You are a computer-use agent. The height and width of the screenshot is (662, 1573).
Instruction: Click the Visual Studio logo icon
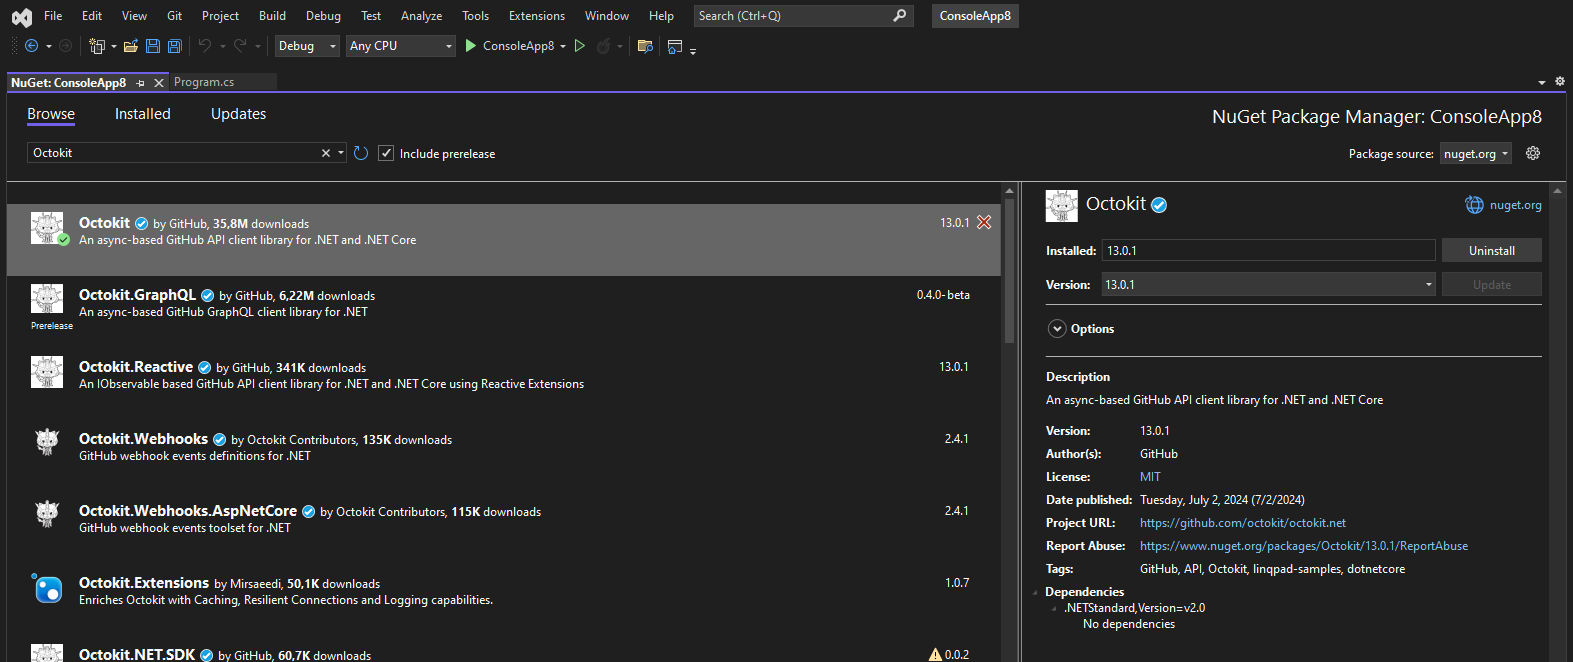(x=21, y=16)
